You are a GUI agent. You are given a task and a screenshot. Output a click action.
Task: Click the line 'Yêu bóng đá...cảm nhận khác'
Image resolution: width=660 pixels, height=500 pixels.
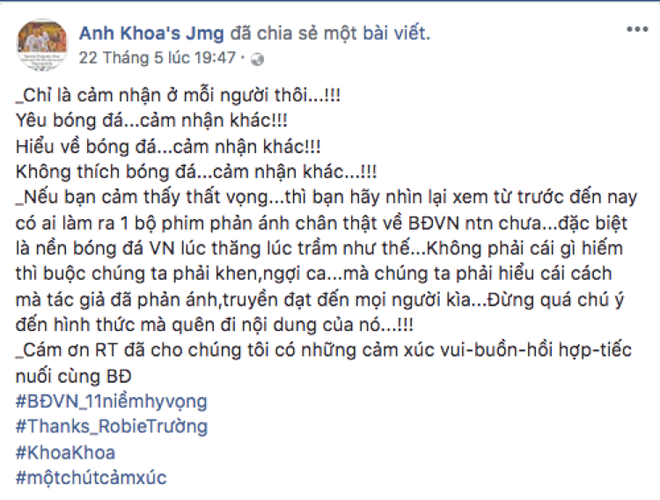click(152, 121)
